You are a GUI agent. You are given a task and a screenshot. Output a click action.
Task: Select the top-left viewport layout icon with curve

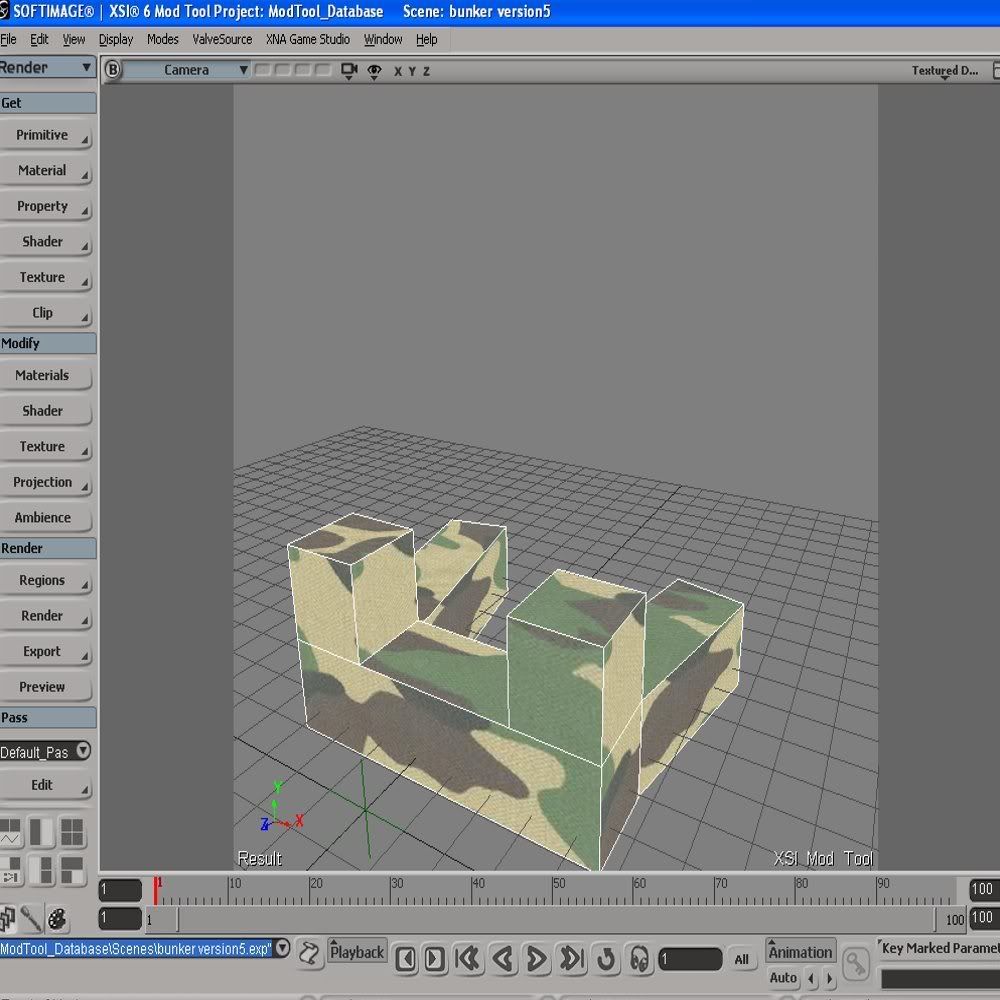[10, 832]
